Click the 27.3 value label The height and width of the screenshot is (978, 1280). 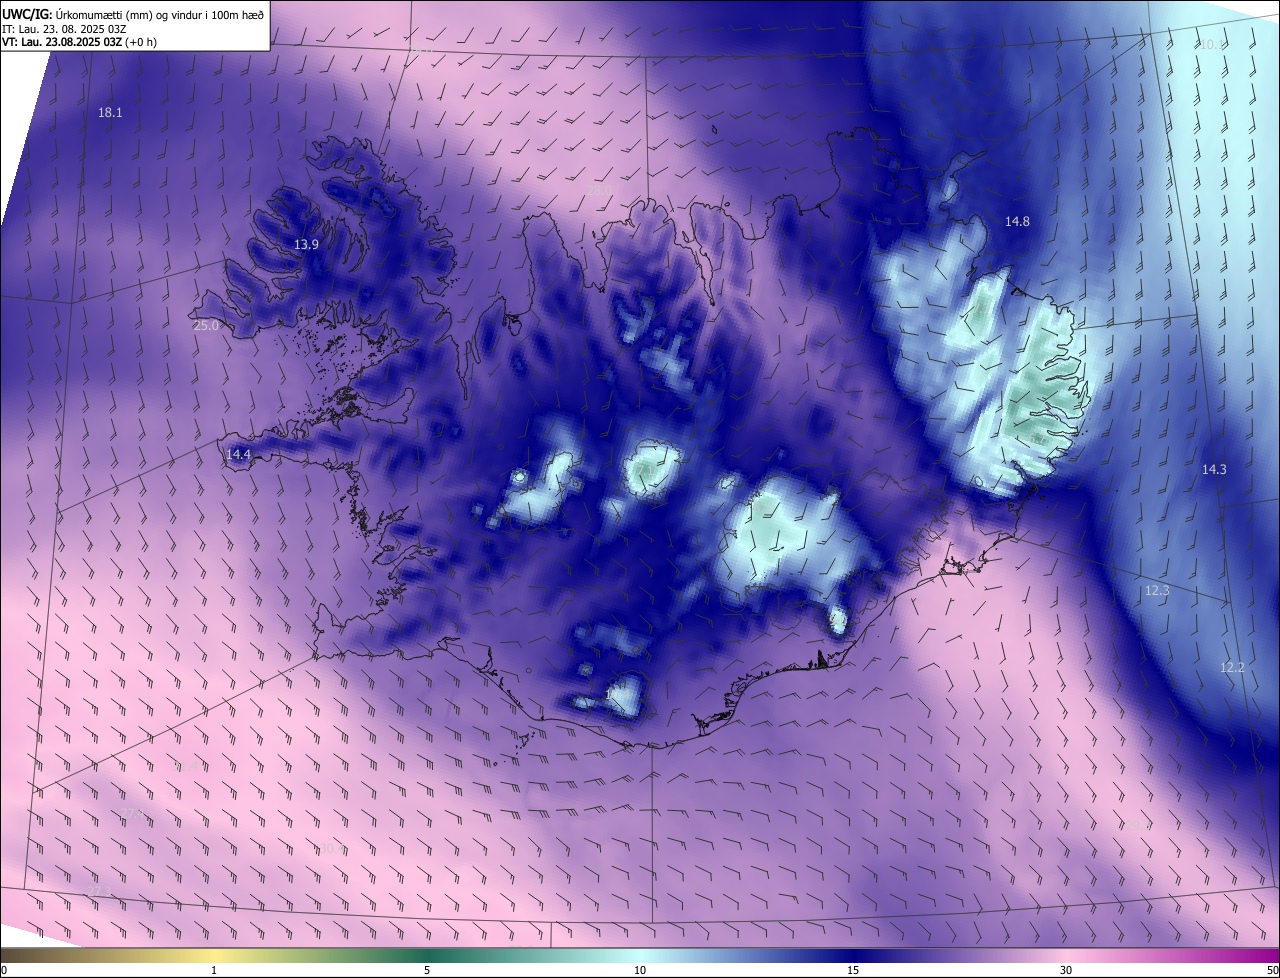pyautogui.click(x=99, y=891)
